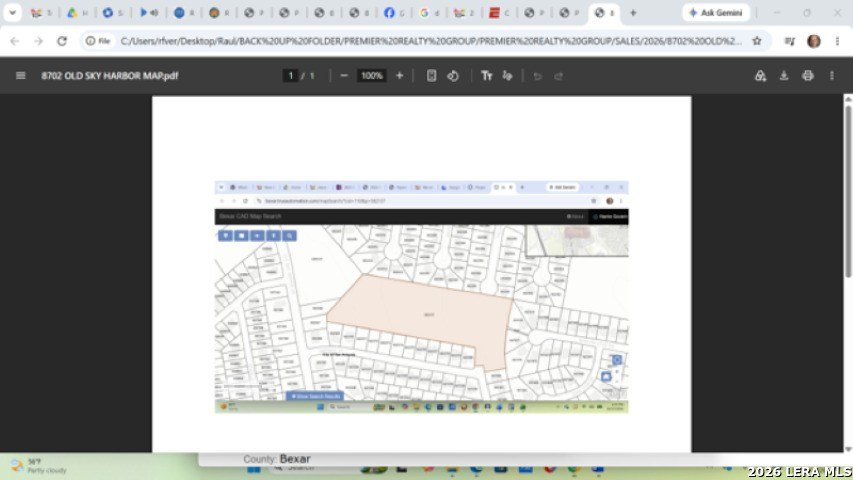Click the Ask Gemini button

(x=716, y=13)
